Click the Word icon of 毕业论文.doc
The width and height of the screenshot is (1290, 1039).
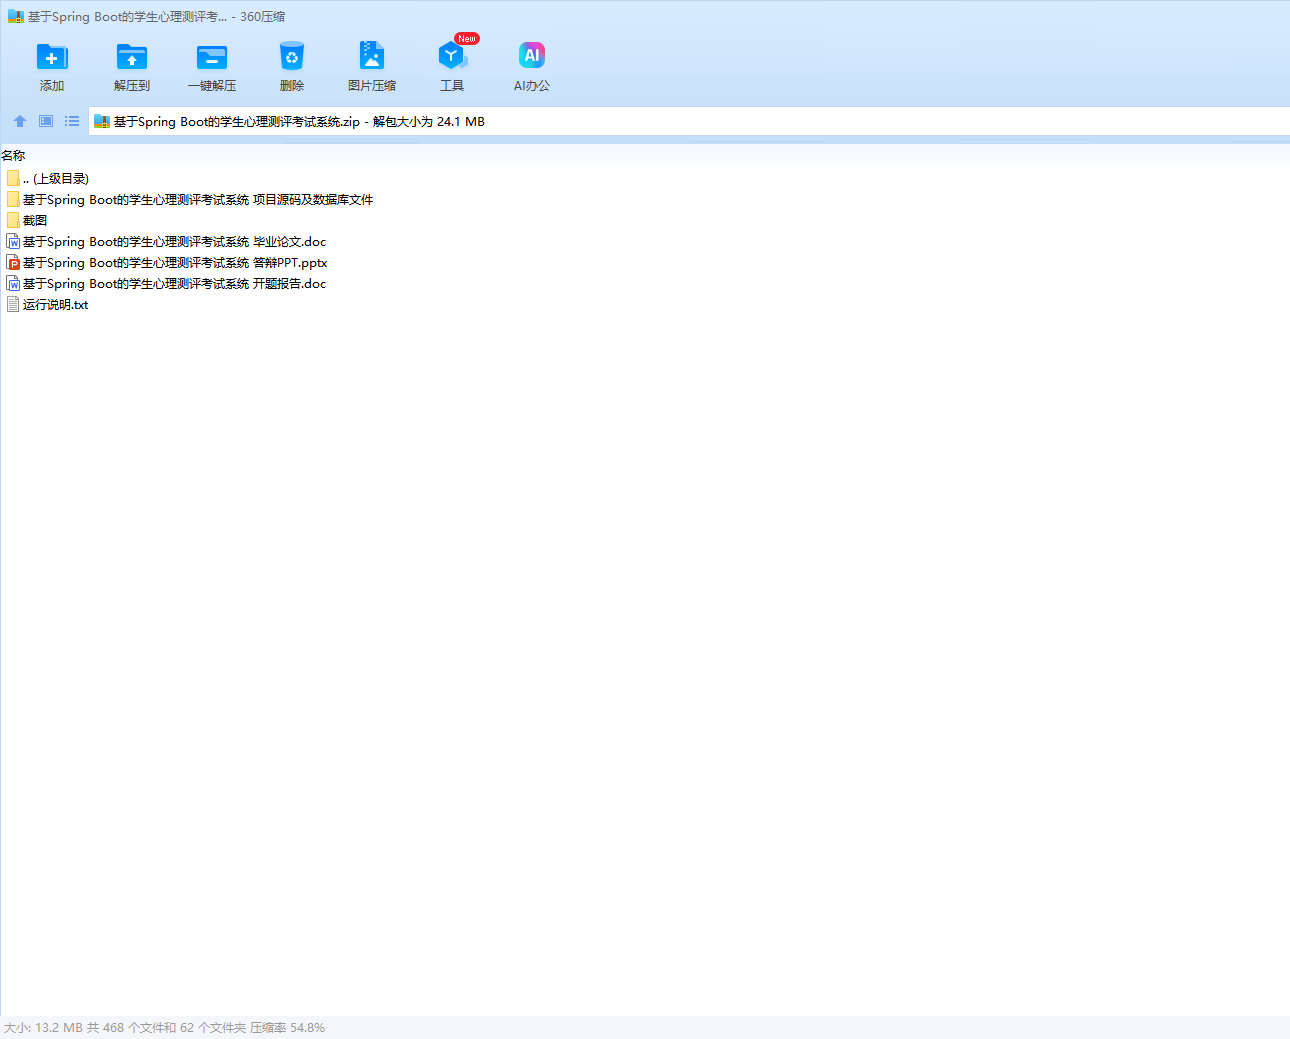13,241
